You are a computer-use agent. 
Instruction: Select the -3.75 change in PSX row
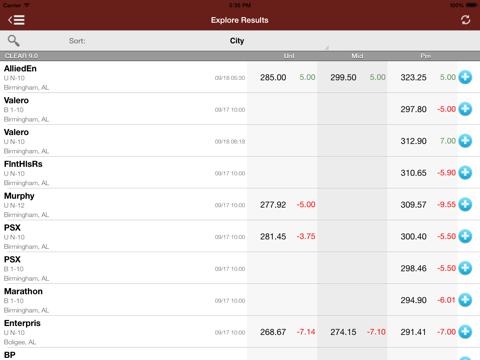(x=306, y=236)
